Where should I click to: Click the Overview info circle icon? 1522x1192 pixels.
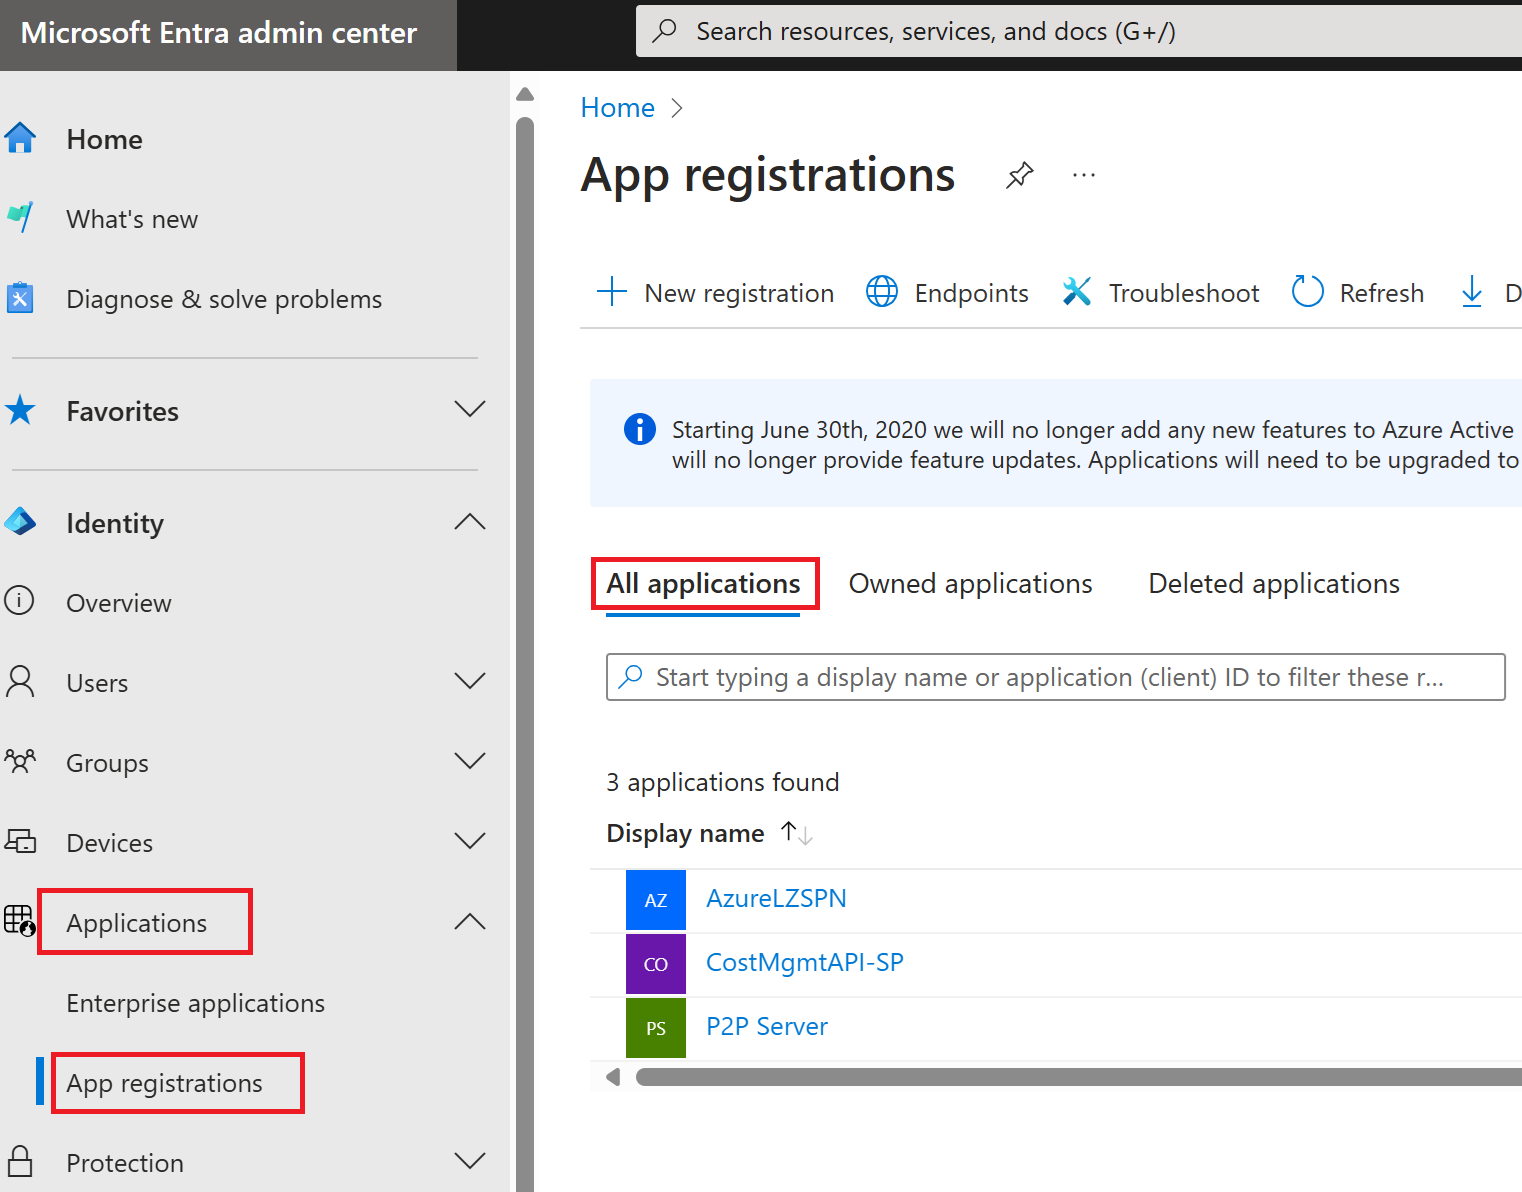[19, 601]
